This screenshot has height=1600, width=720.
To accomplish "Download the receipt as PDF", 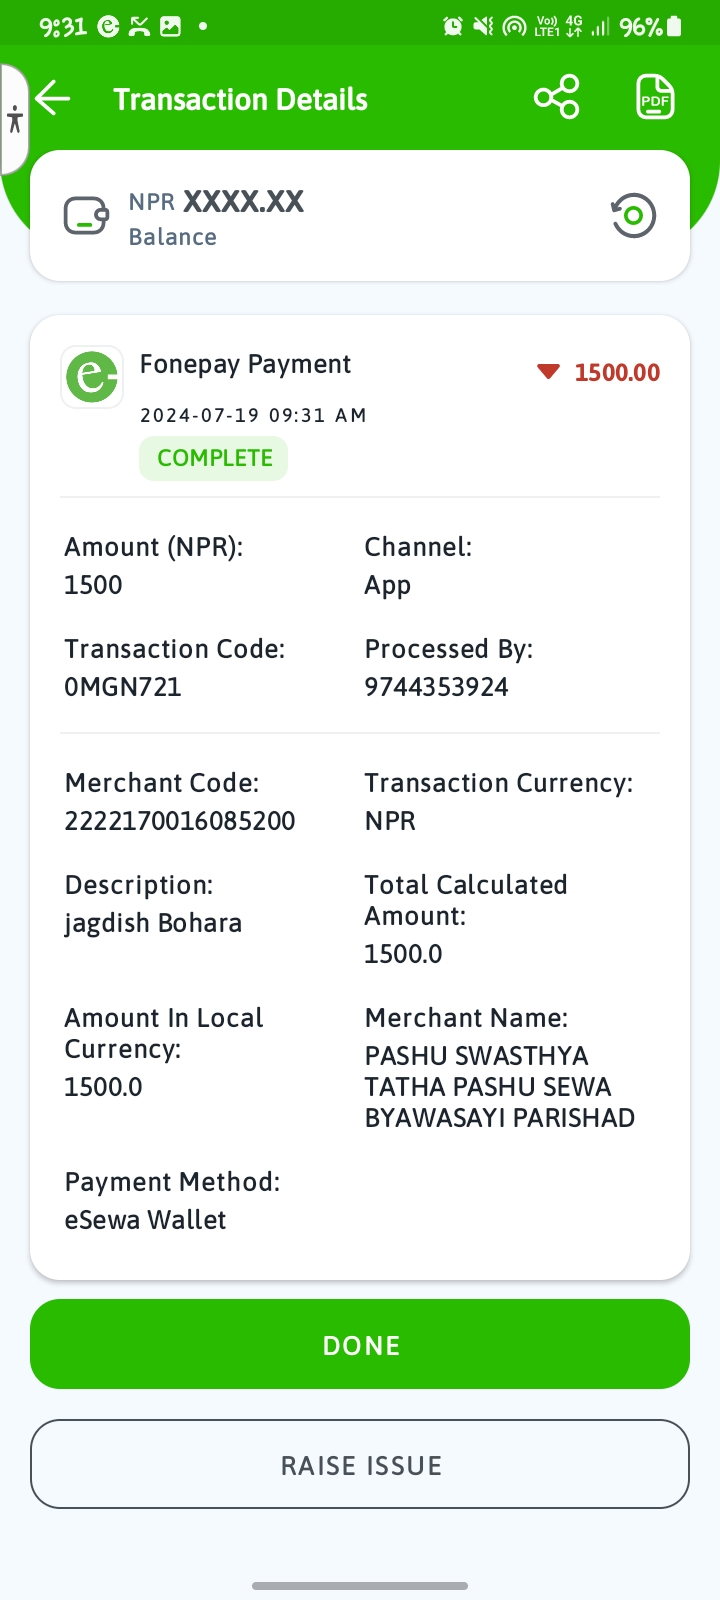I will point(655,97).
